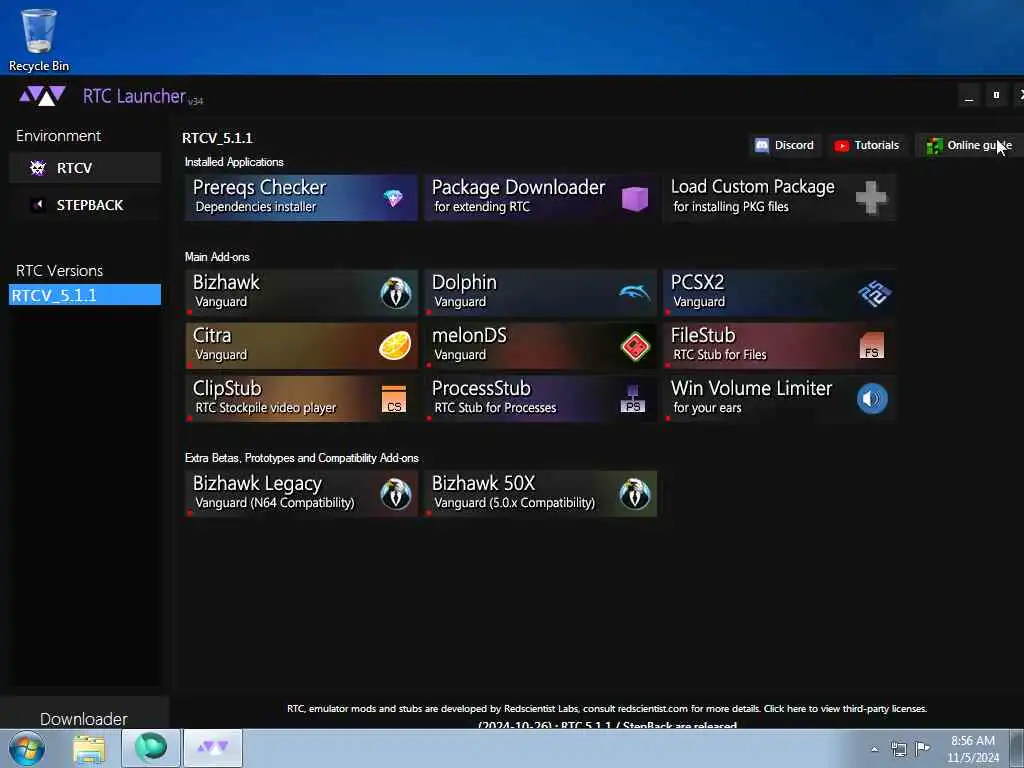Click the FileStub FS icon
The height and width of the screenshot is (768, 1024).
tap(872, 345)
